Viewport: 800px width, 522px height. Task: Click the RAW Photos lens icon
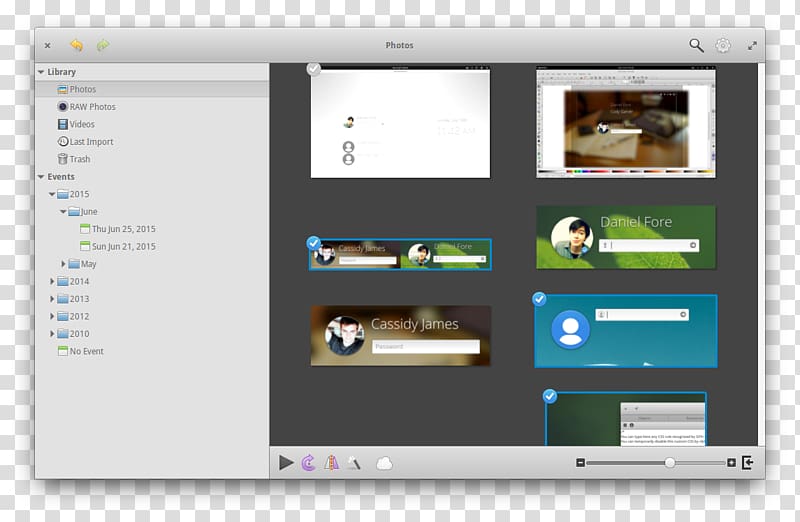click(x=63, y=107)
